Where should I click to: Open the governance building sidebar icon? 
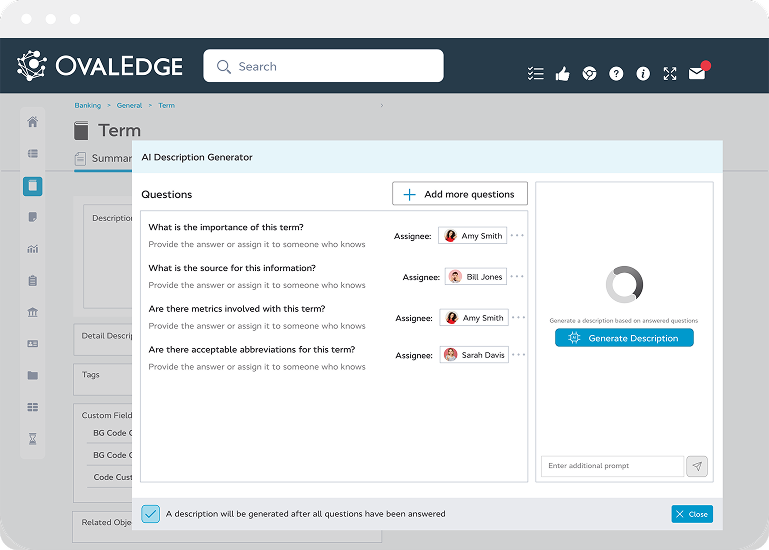[32, 312]
